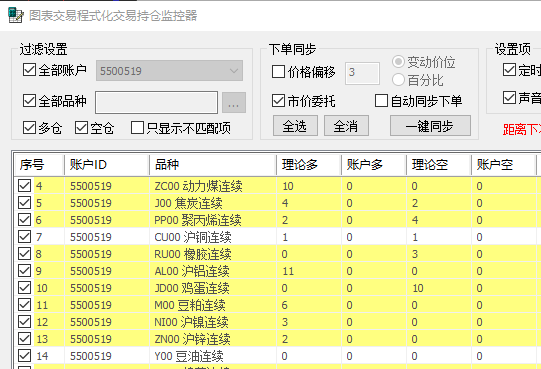Uncheck the row 7 沪铜连续 checkbox
The width and height of the screenshot is (541, 369).
(x=24, y=236)
